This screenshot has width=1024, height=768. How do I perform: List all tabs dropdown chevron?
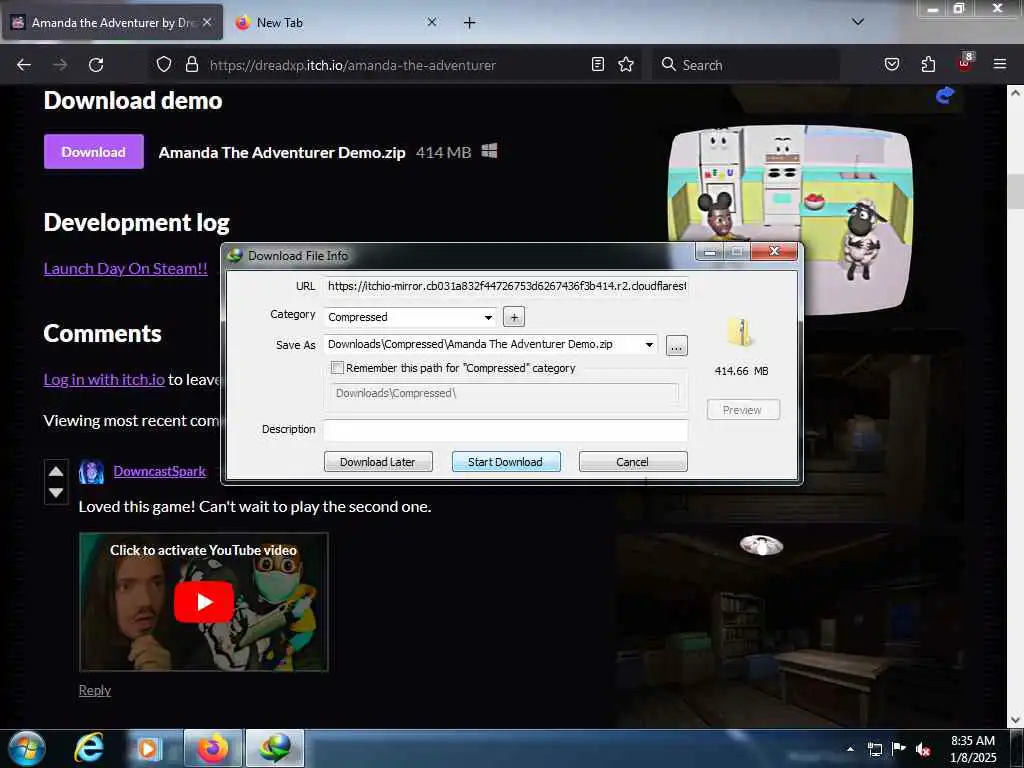coord(858,22)
